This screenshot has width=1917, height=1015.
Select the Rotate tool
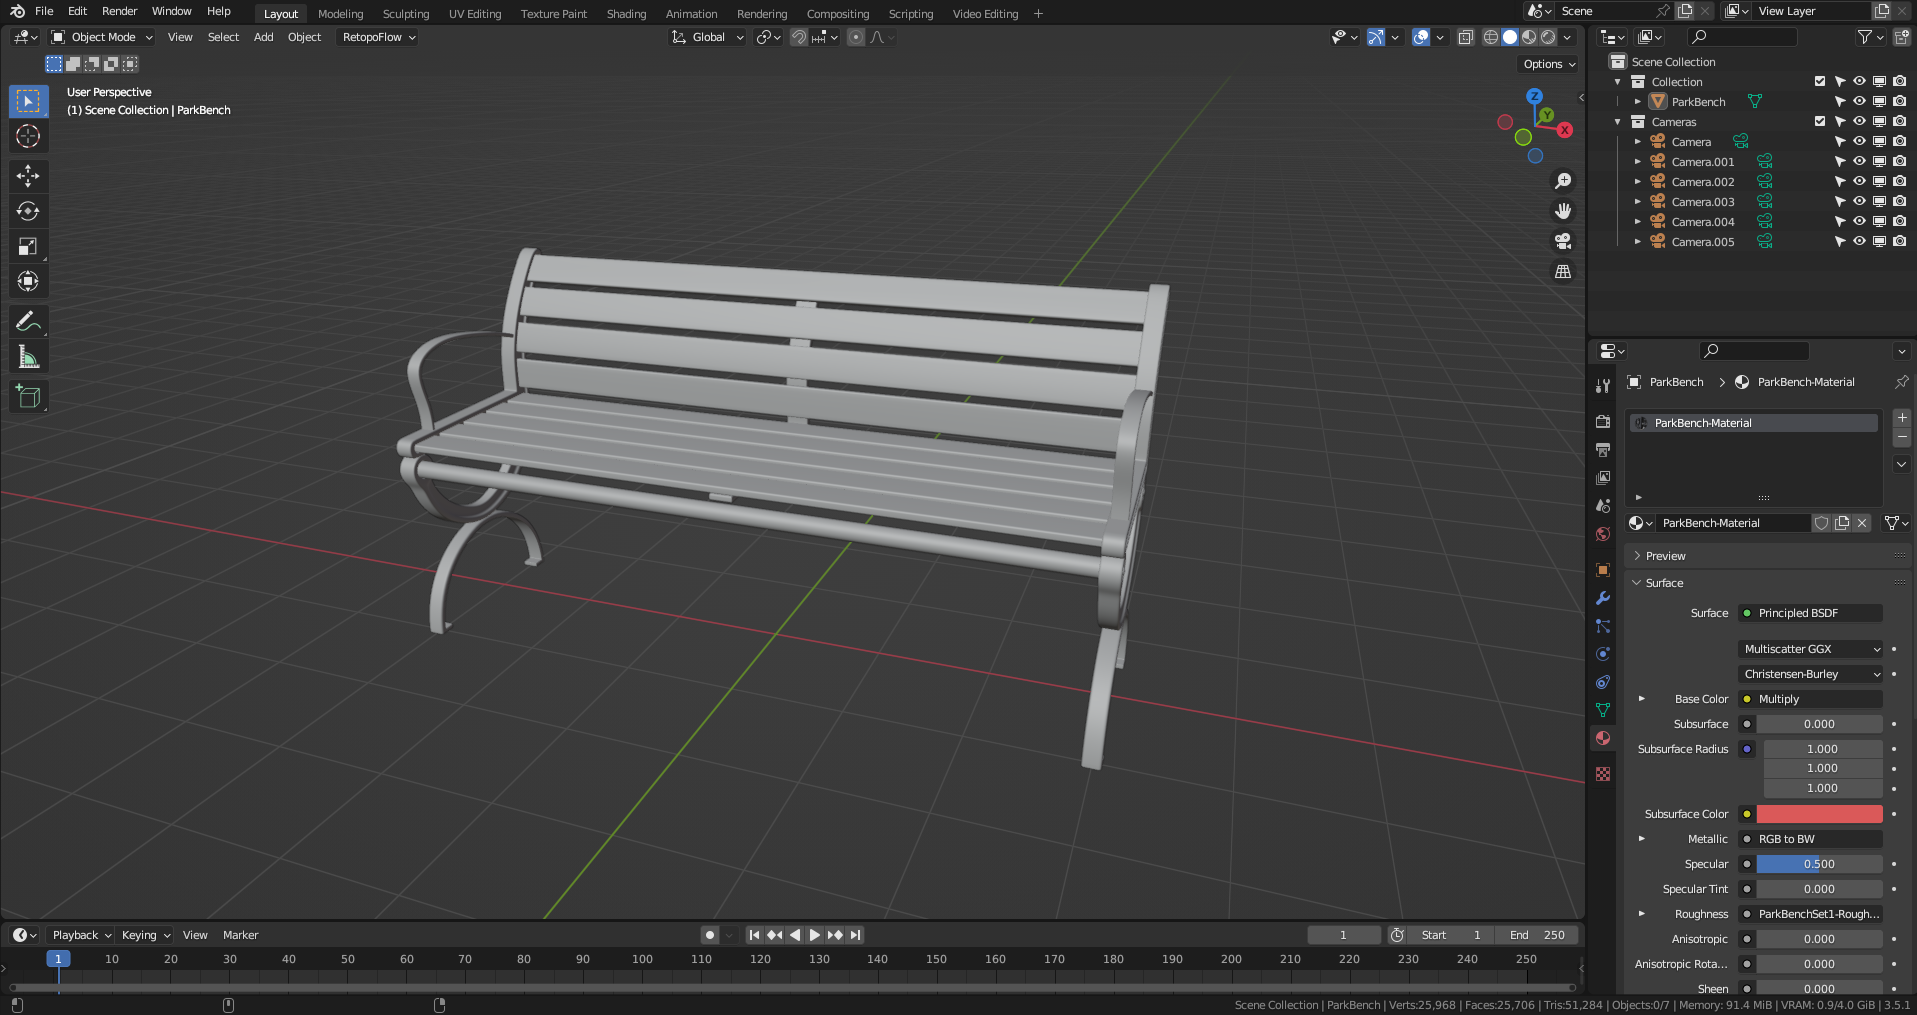tap(28, 211)
